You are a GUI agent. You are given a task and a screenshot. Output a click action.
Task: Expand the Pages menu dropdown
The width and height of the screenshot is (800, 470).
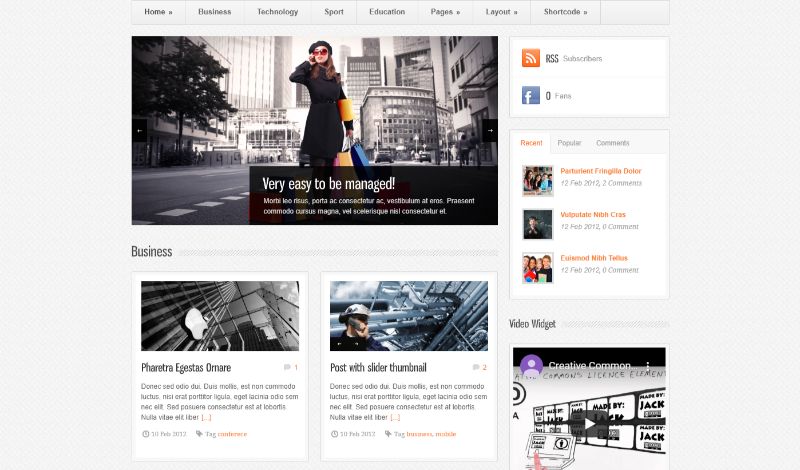pos(445,12)
